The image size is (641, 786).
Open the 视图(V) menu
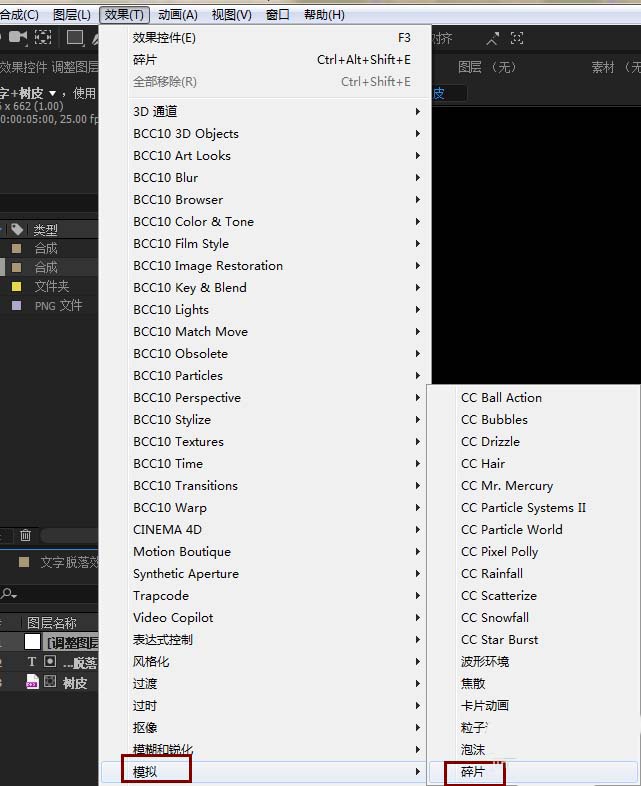[x=232, y=15]
